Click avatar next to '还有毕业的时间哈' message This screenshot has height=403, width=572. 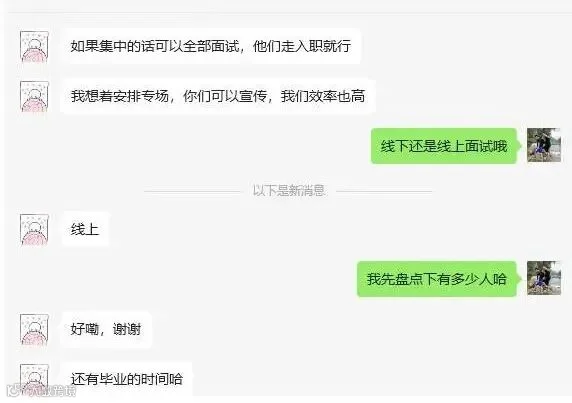coord(34,379)
